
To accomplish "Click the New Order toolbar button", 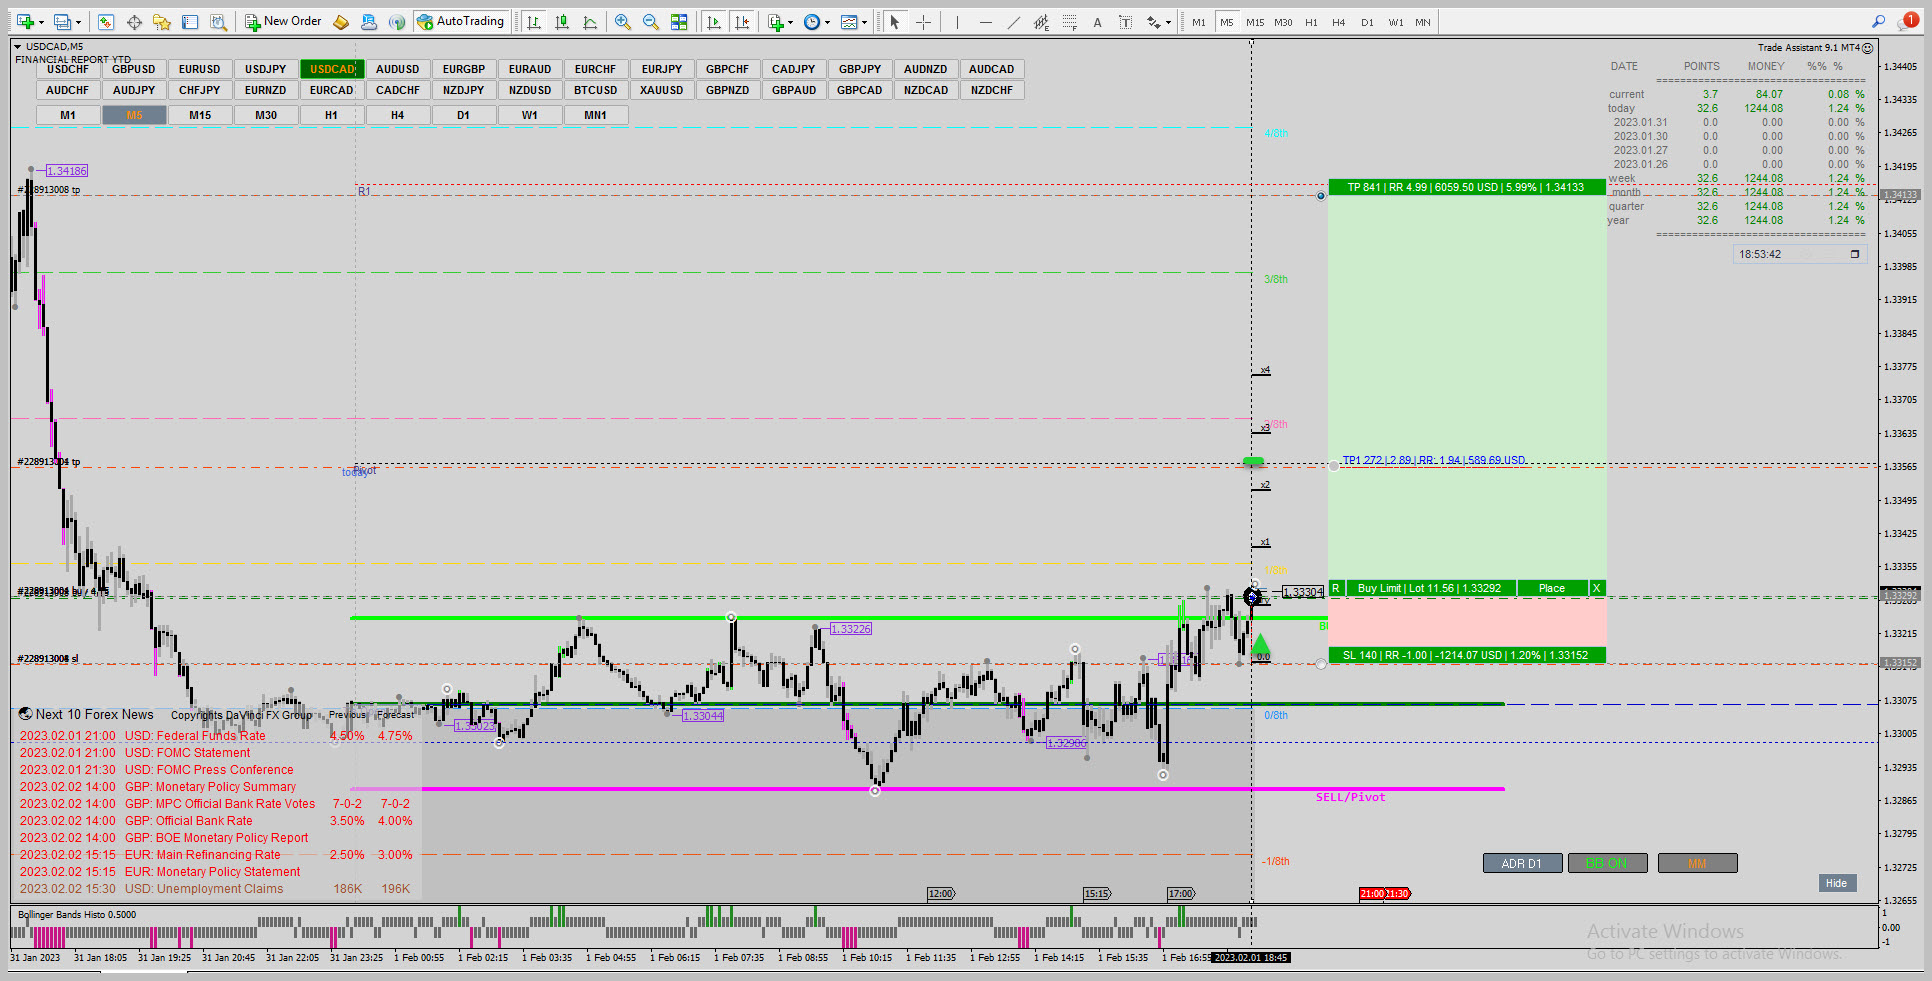I will (284, 21).
